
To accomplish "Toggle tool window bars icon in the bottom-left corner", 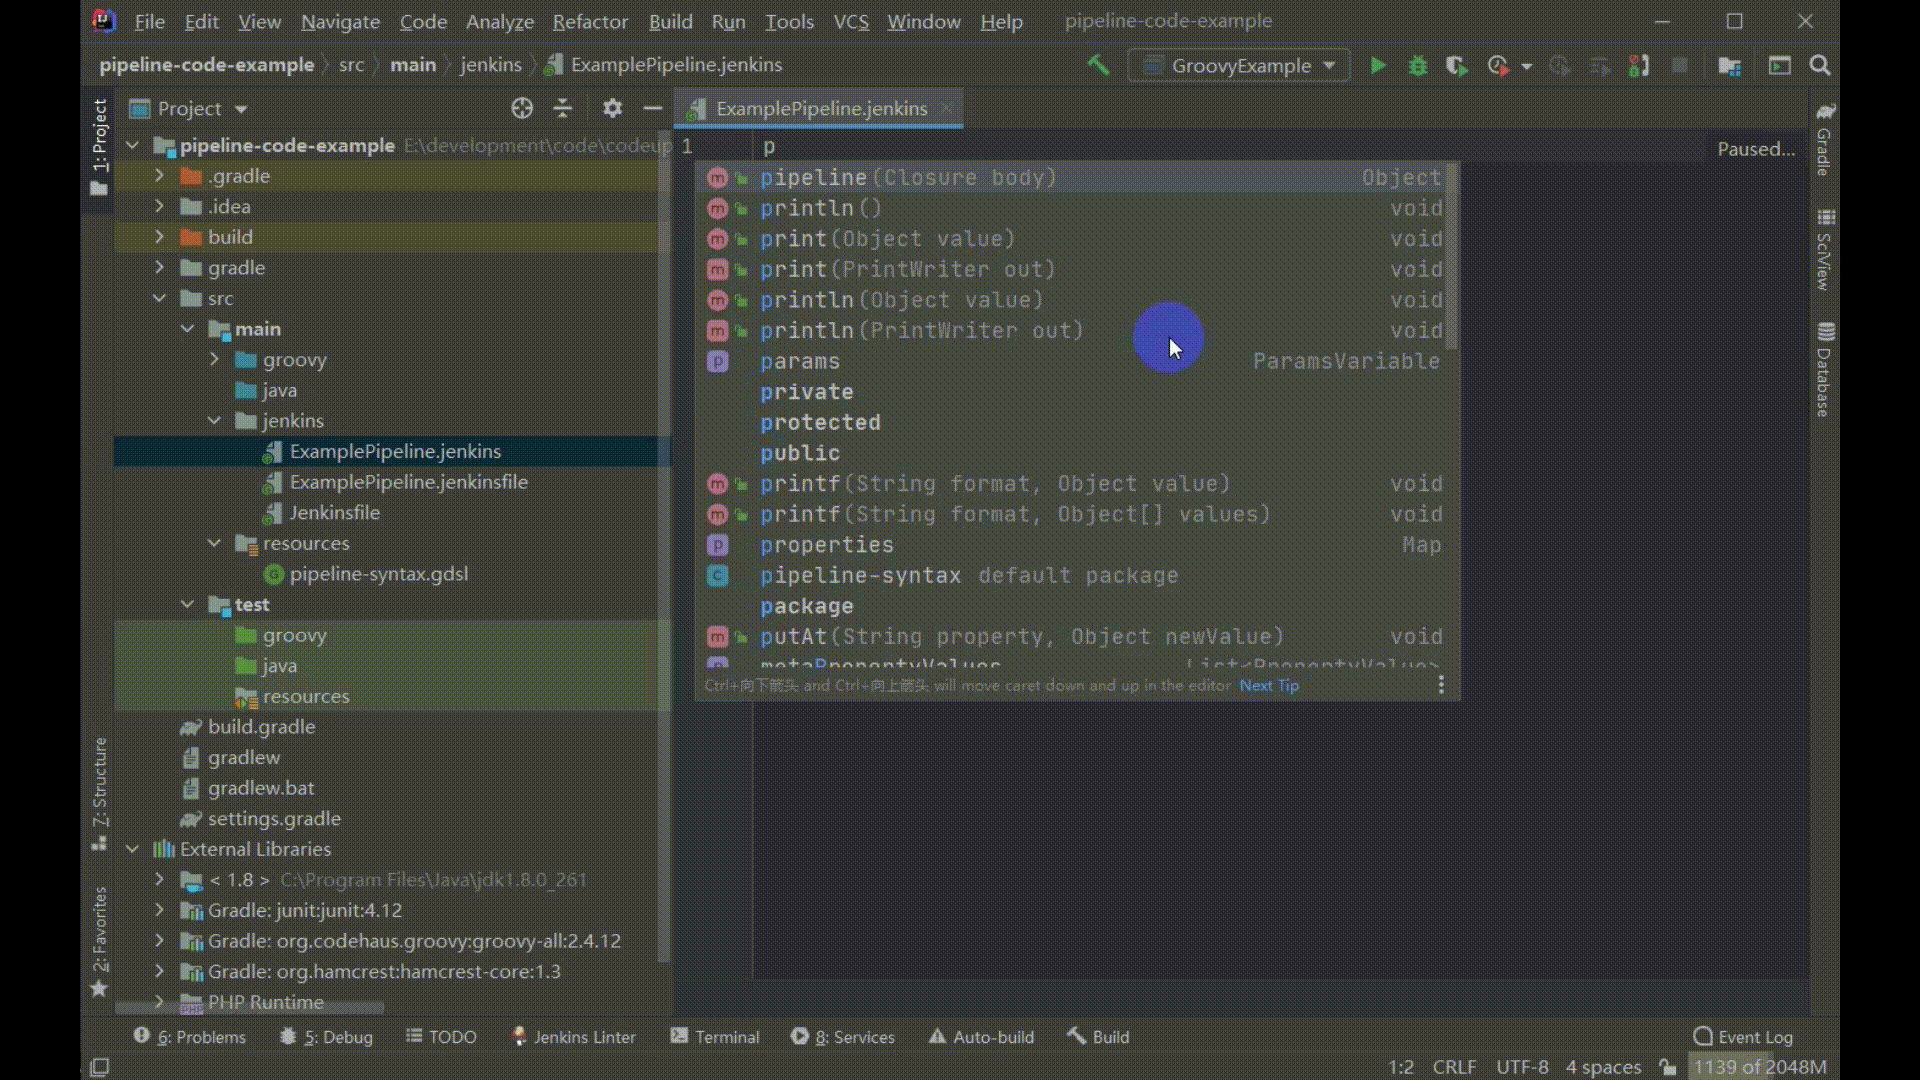I will tap(99, 1067).
